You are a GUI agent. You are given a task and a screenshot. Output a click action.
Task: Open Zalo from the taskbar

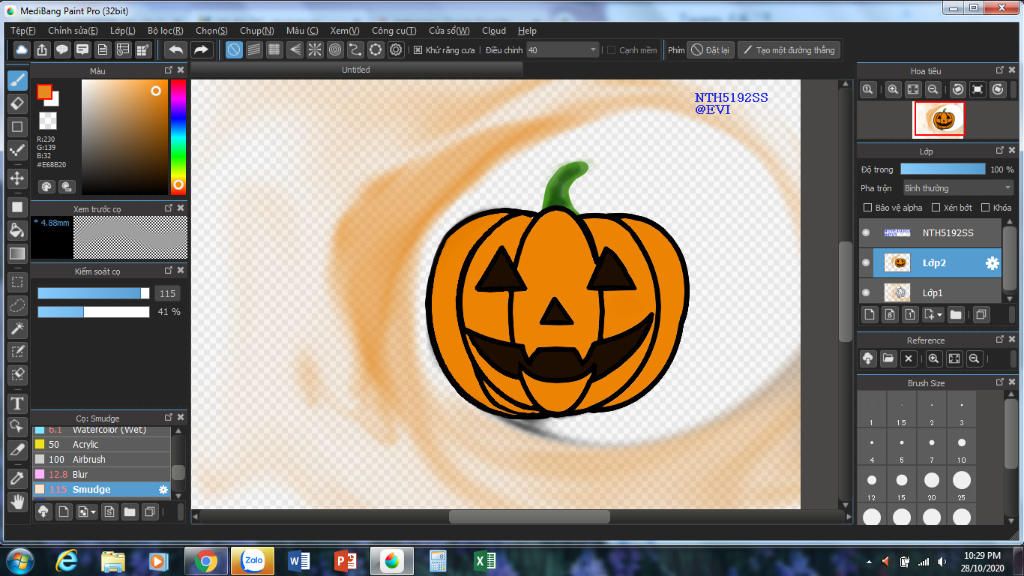click(x=253, y=561)
